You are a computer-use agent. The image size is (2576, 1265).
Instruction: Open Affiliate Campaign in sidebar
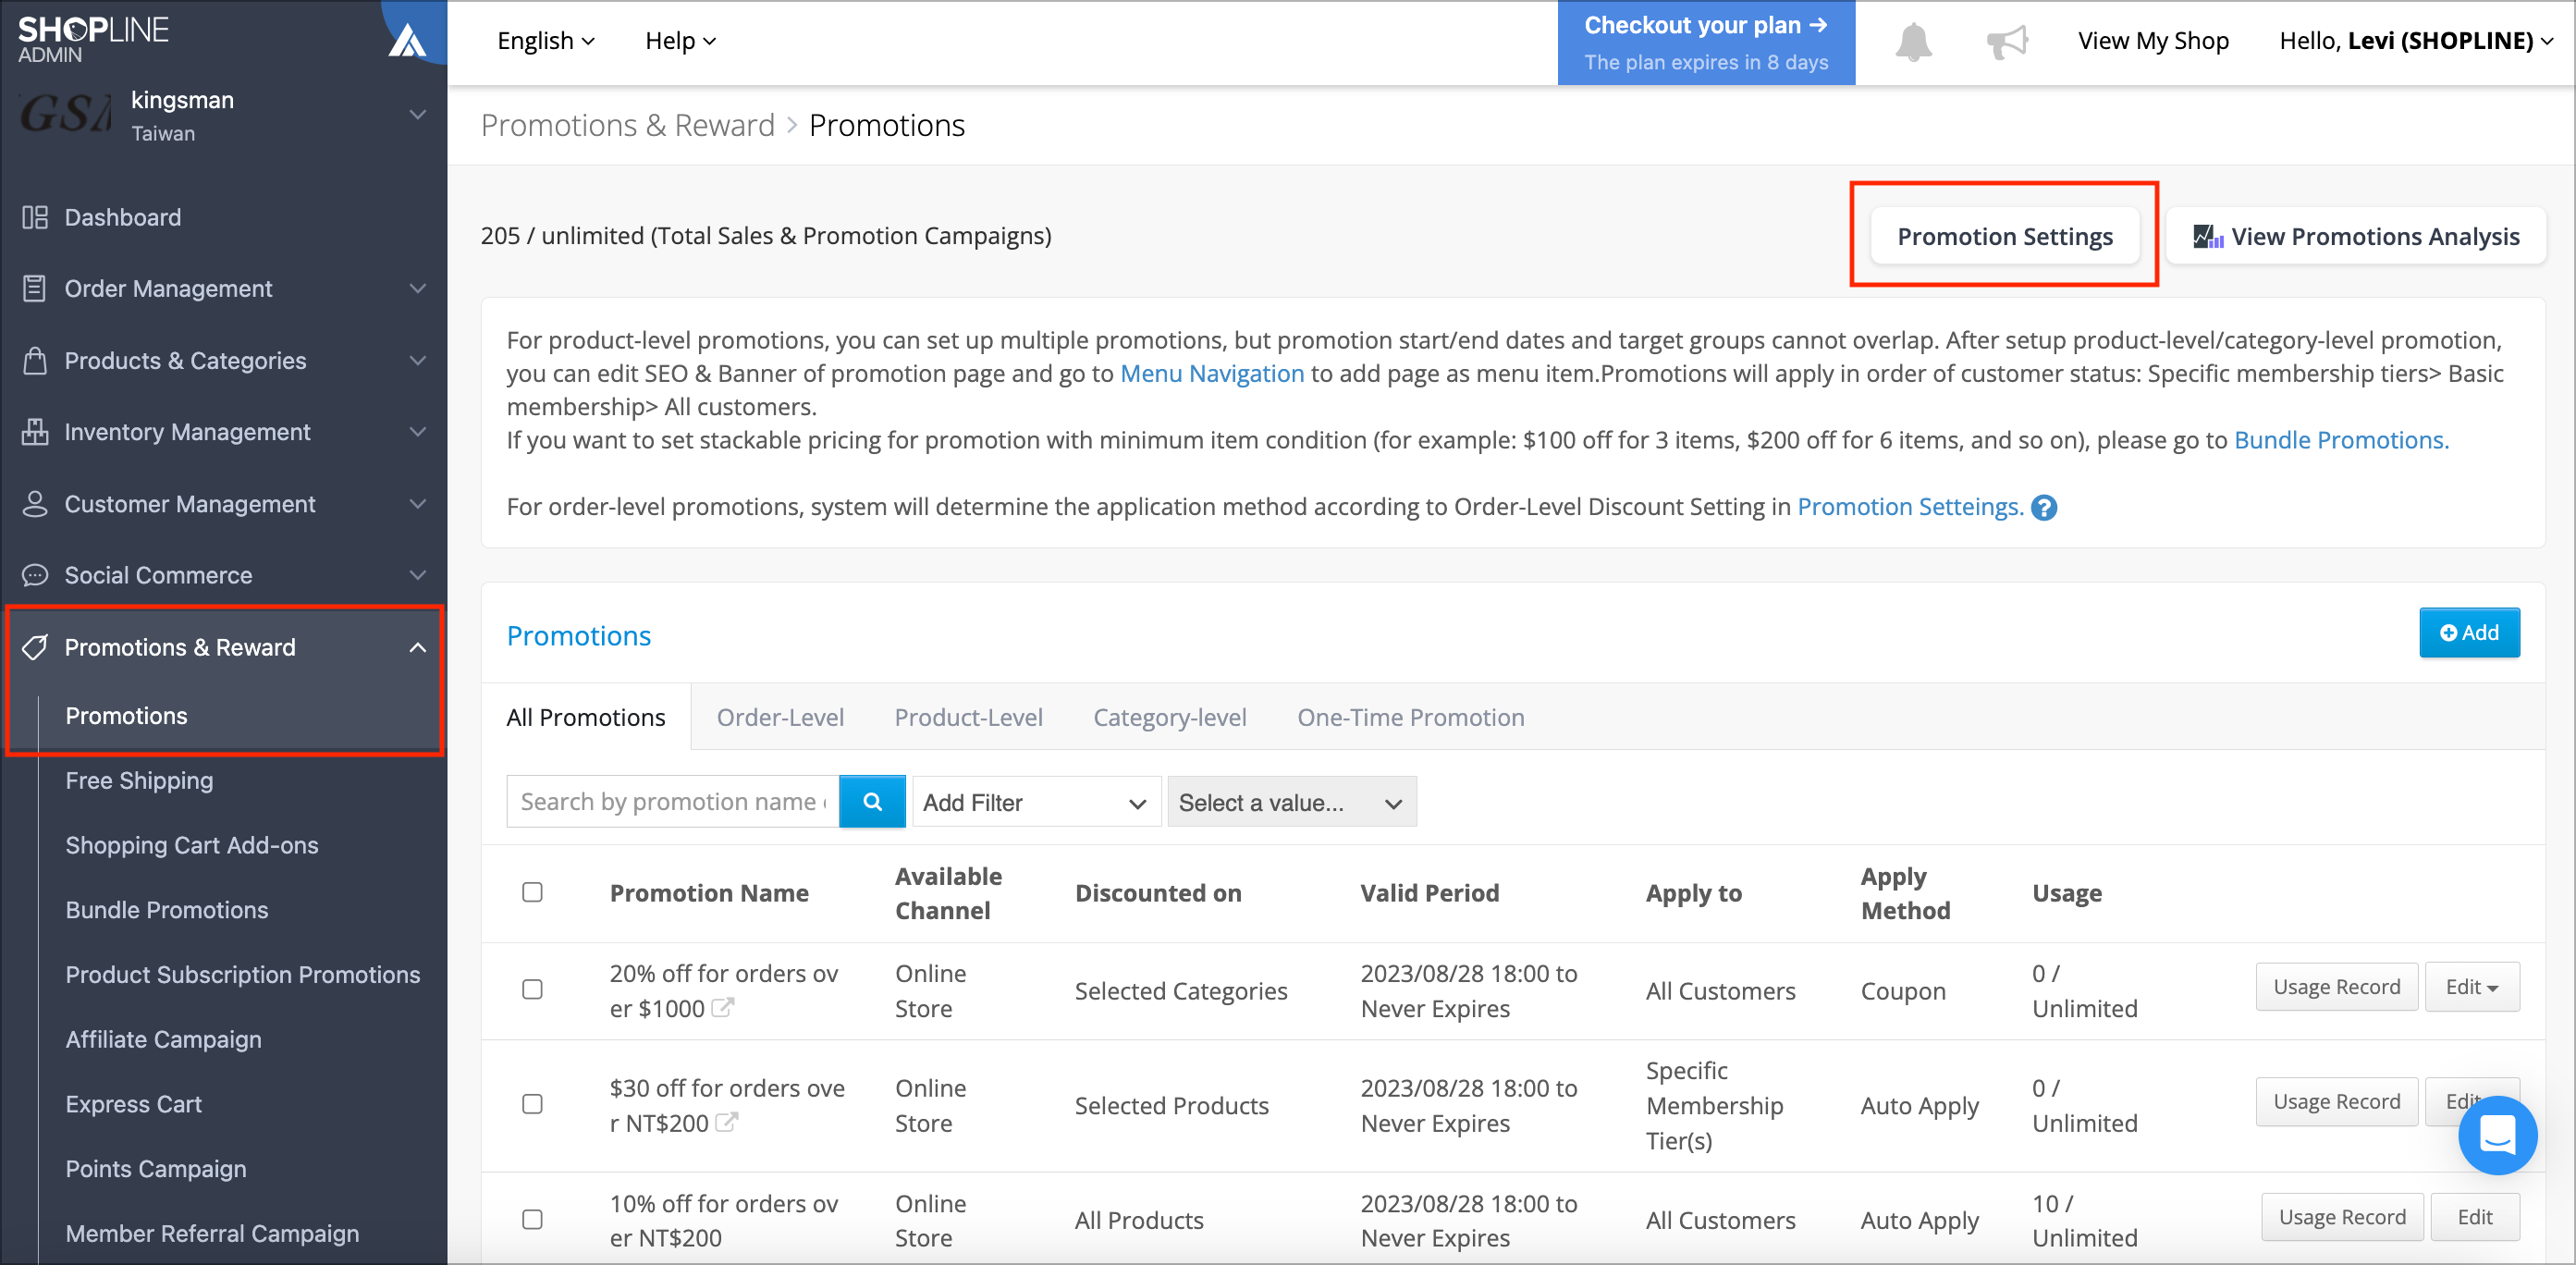pos(164,1040)
